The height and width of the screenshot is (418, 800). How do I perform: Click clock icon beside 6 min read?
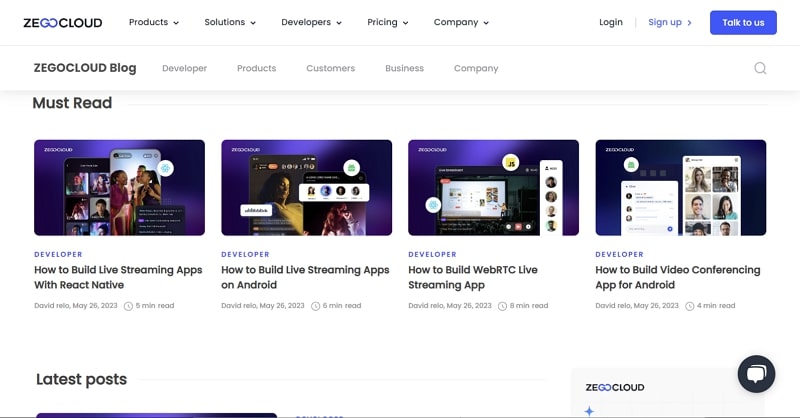pos(316,306)
